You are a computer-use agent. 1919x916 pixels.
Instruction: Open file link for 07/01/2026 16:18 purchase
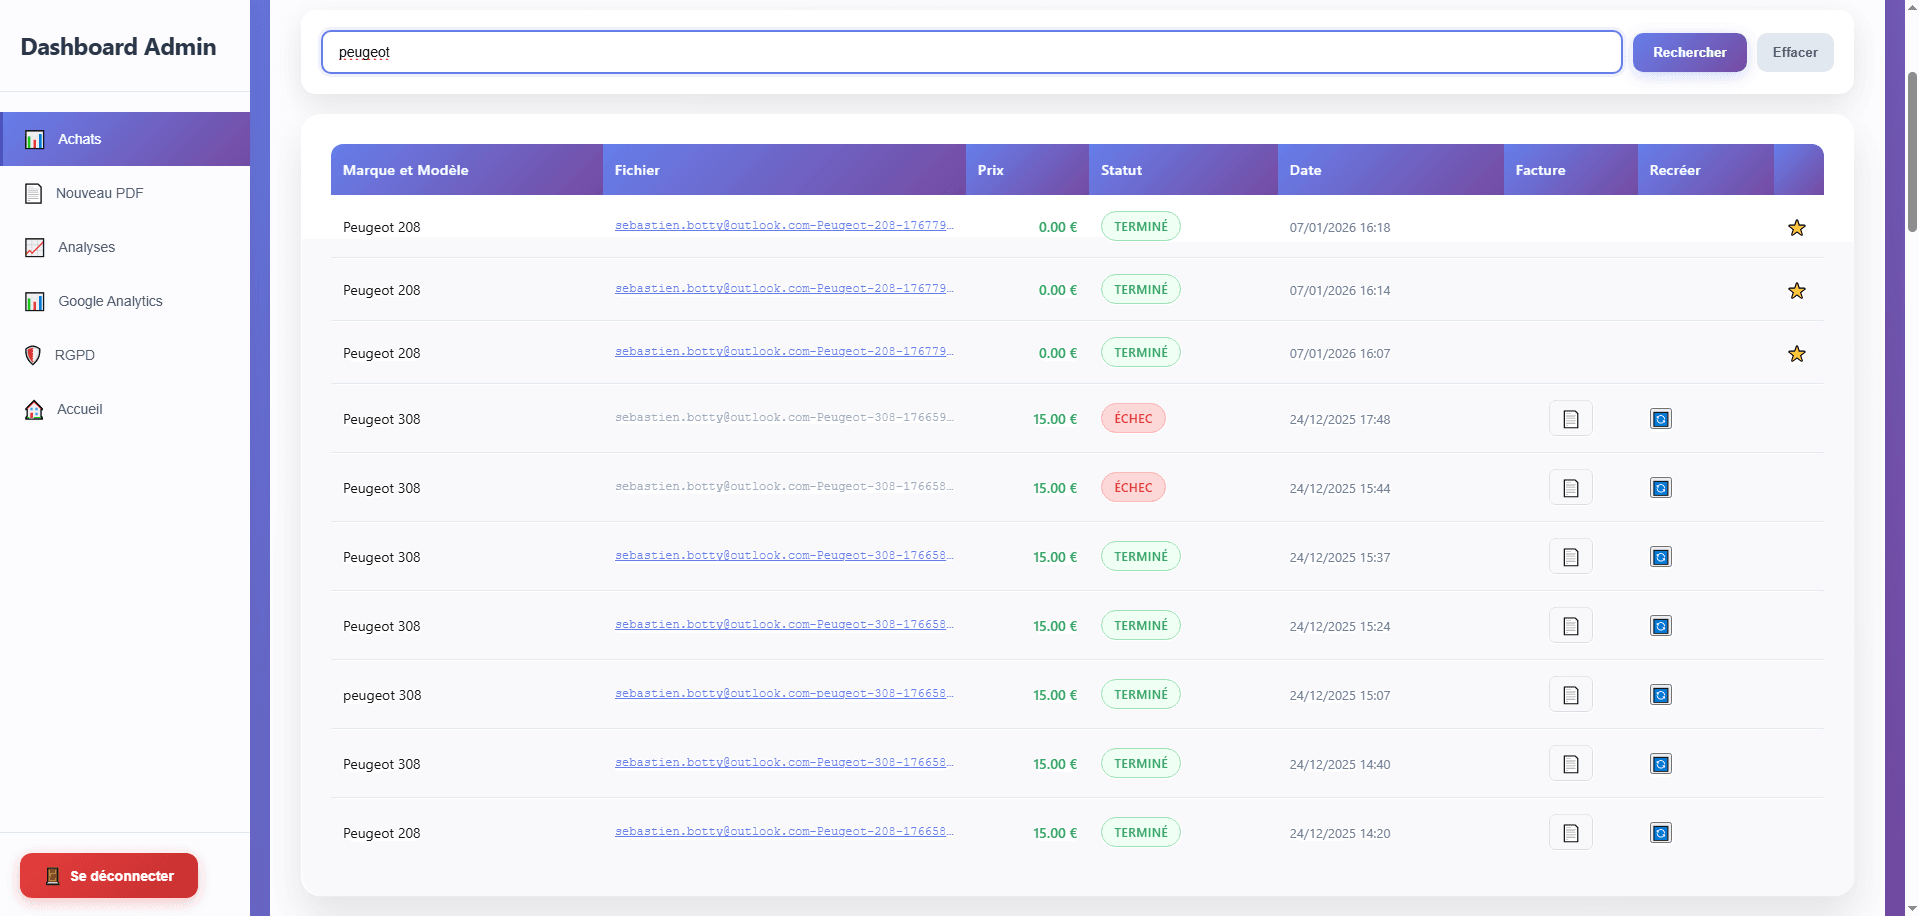tap(784, 226)
